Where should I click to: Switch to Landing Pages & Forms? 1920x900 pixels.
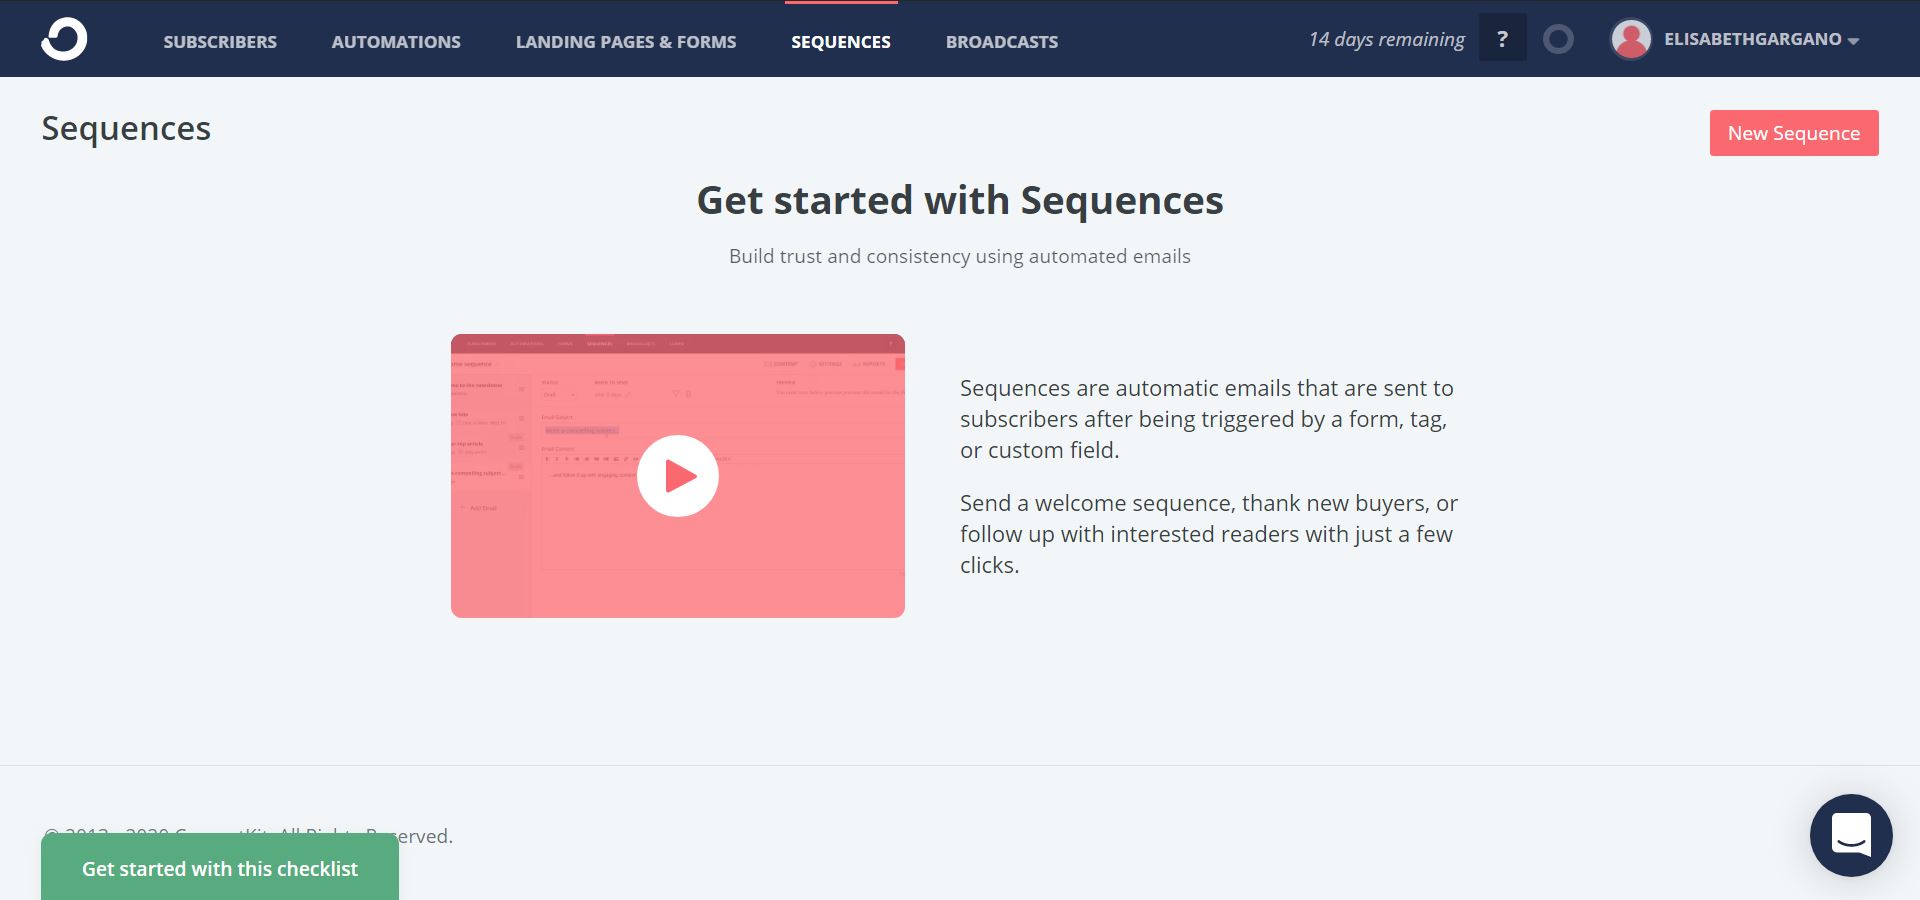point(626,41)
